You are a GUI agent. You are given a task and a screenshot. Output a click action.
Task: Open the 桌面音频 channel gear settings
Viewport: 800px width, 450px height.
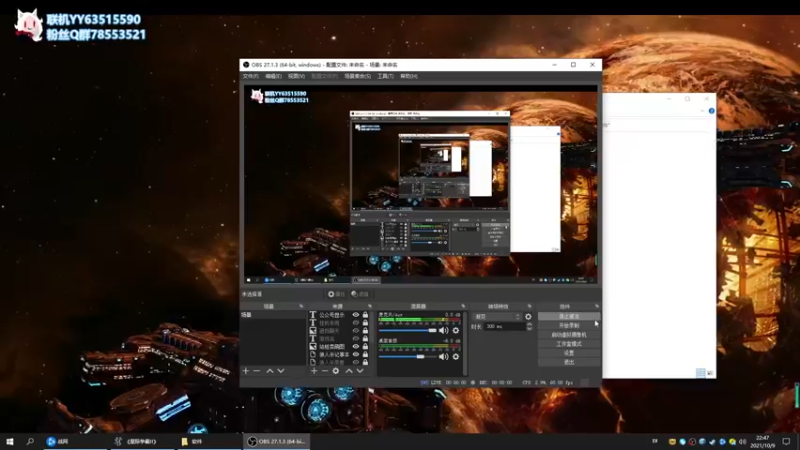click(456, 357)
